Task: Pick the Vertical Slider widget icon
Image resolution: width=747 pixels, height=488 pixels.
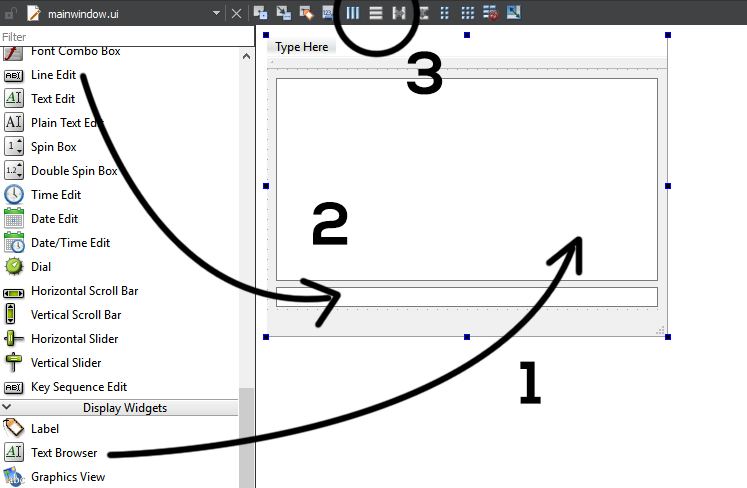Action: pos(13,363)
